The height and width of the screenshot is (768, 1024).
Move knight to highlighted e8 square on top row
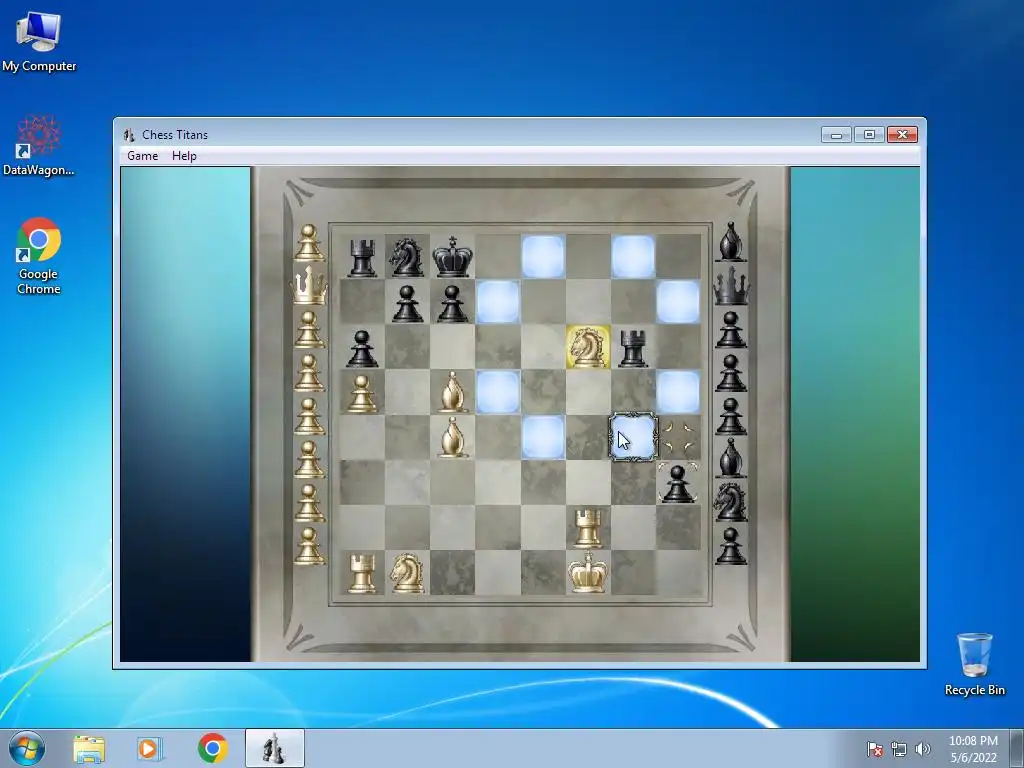coord(543,257)
